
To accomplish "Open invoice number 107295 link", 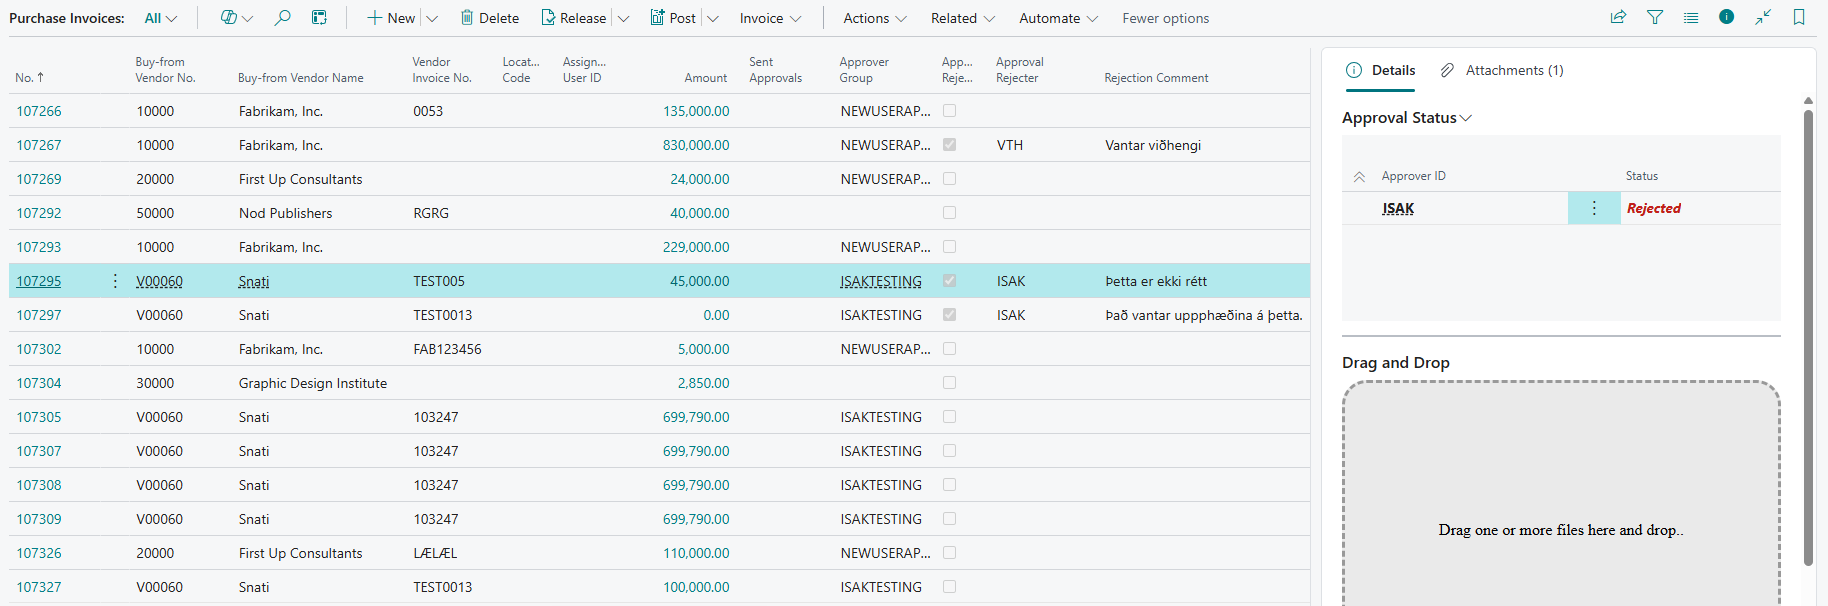I will [x=39, y=281].
